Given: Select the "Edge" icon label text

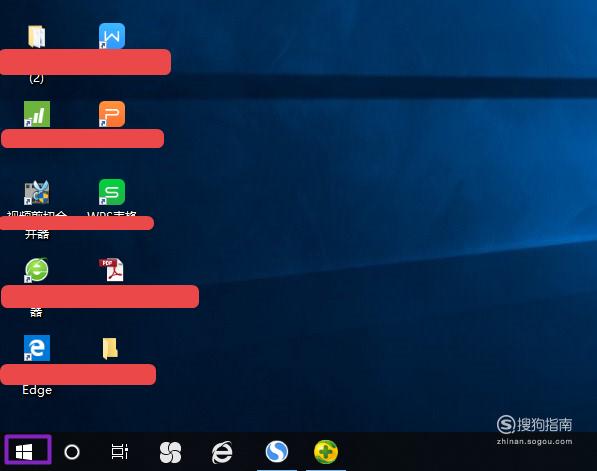Looking at the screenshot, I should (x=37, y=390).
